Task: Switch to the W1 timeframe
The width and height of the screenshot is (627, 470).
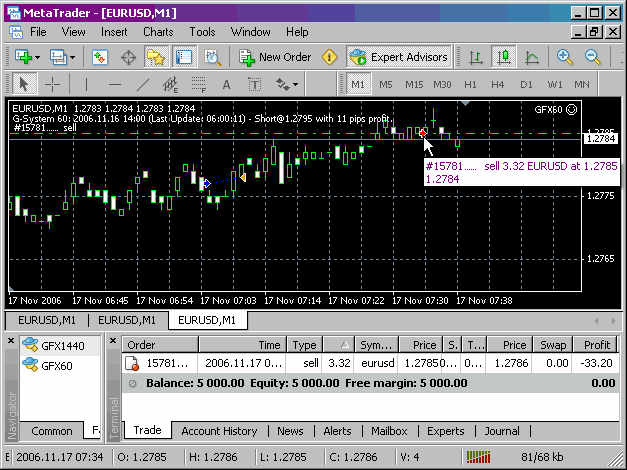Action: (555, 84)
